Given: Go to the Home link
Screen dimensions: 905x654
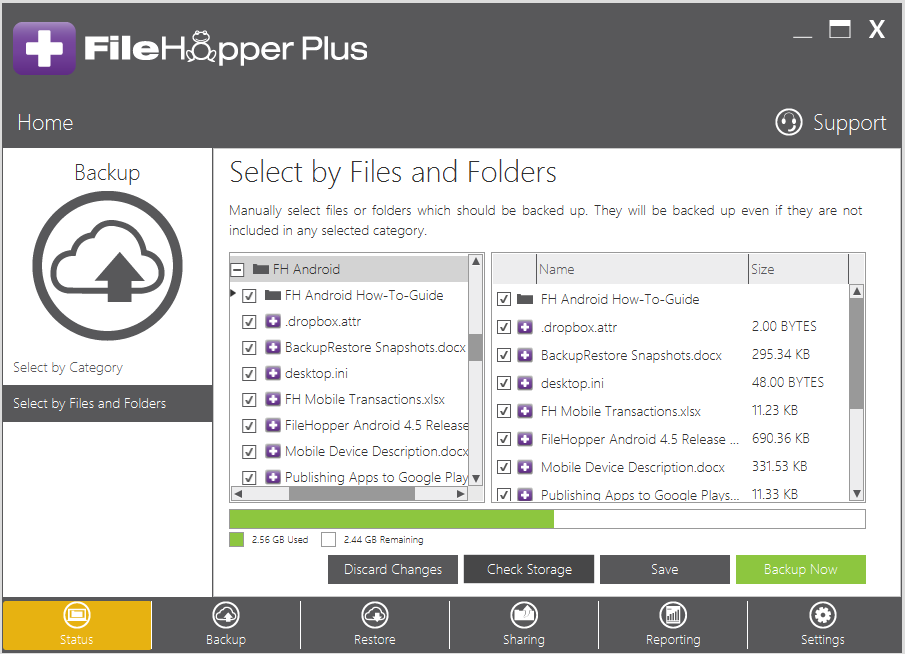Looking at the screenshot, I should (45, 122).
